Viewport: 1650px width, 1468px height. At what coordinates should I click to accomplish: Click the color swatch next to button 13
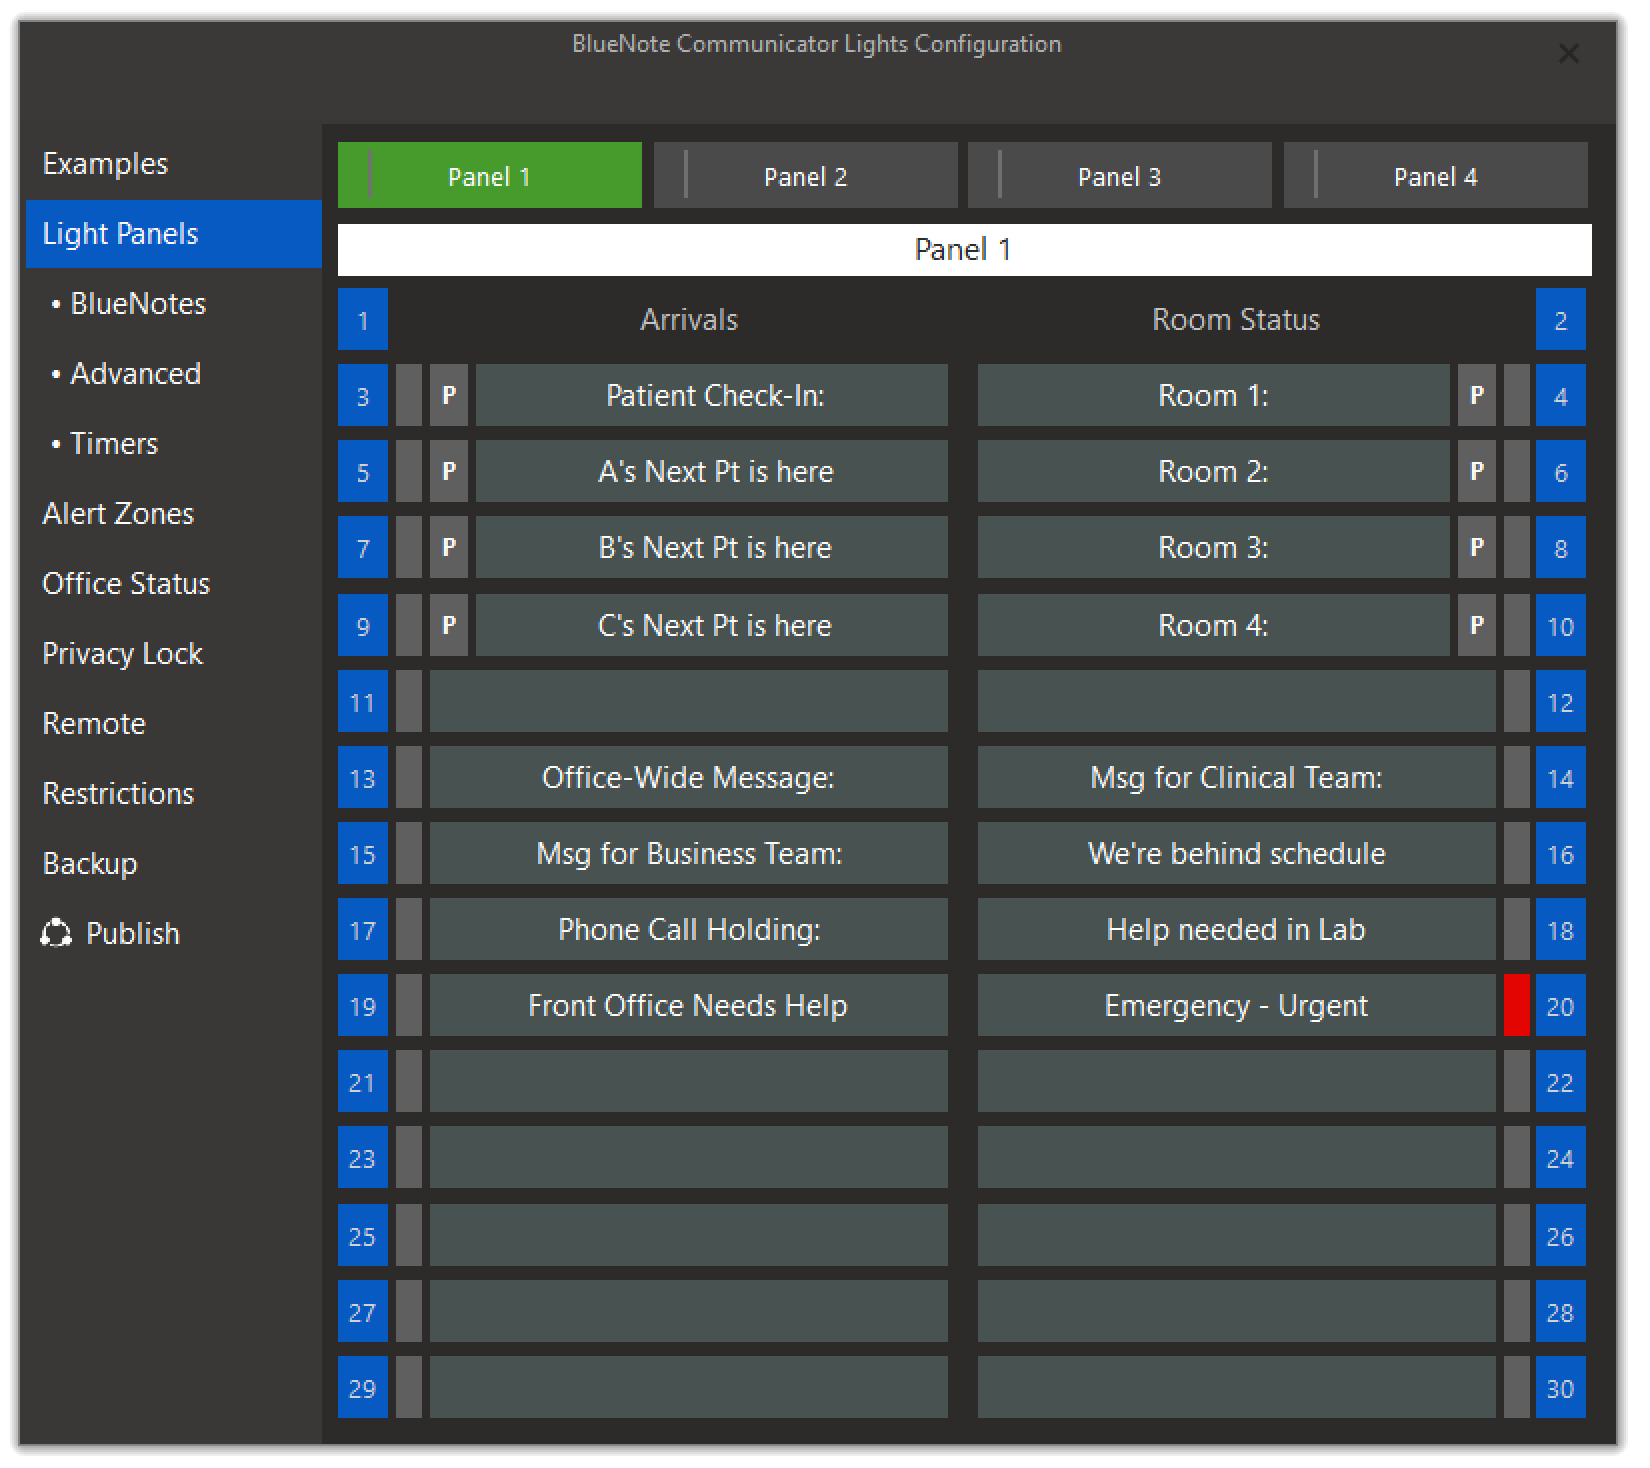point(409,777)
